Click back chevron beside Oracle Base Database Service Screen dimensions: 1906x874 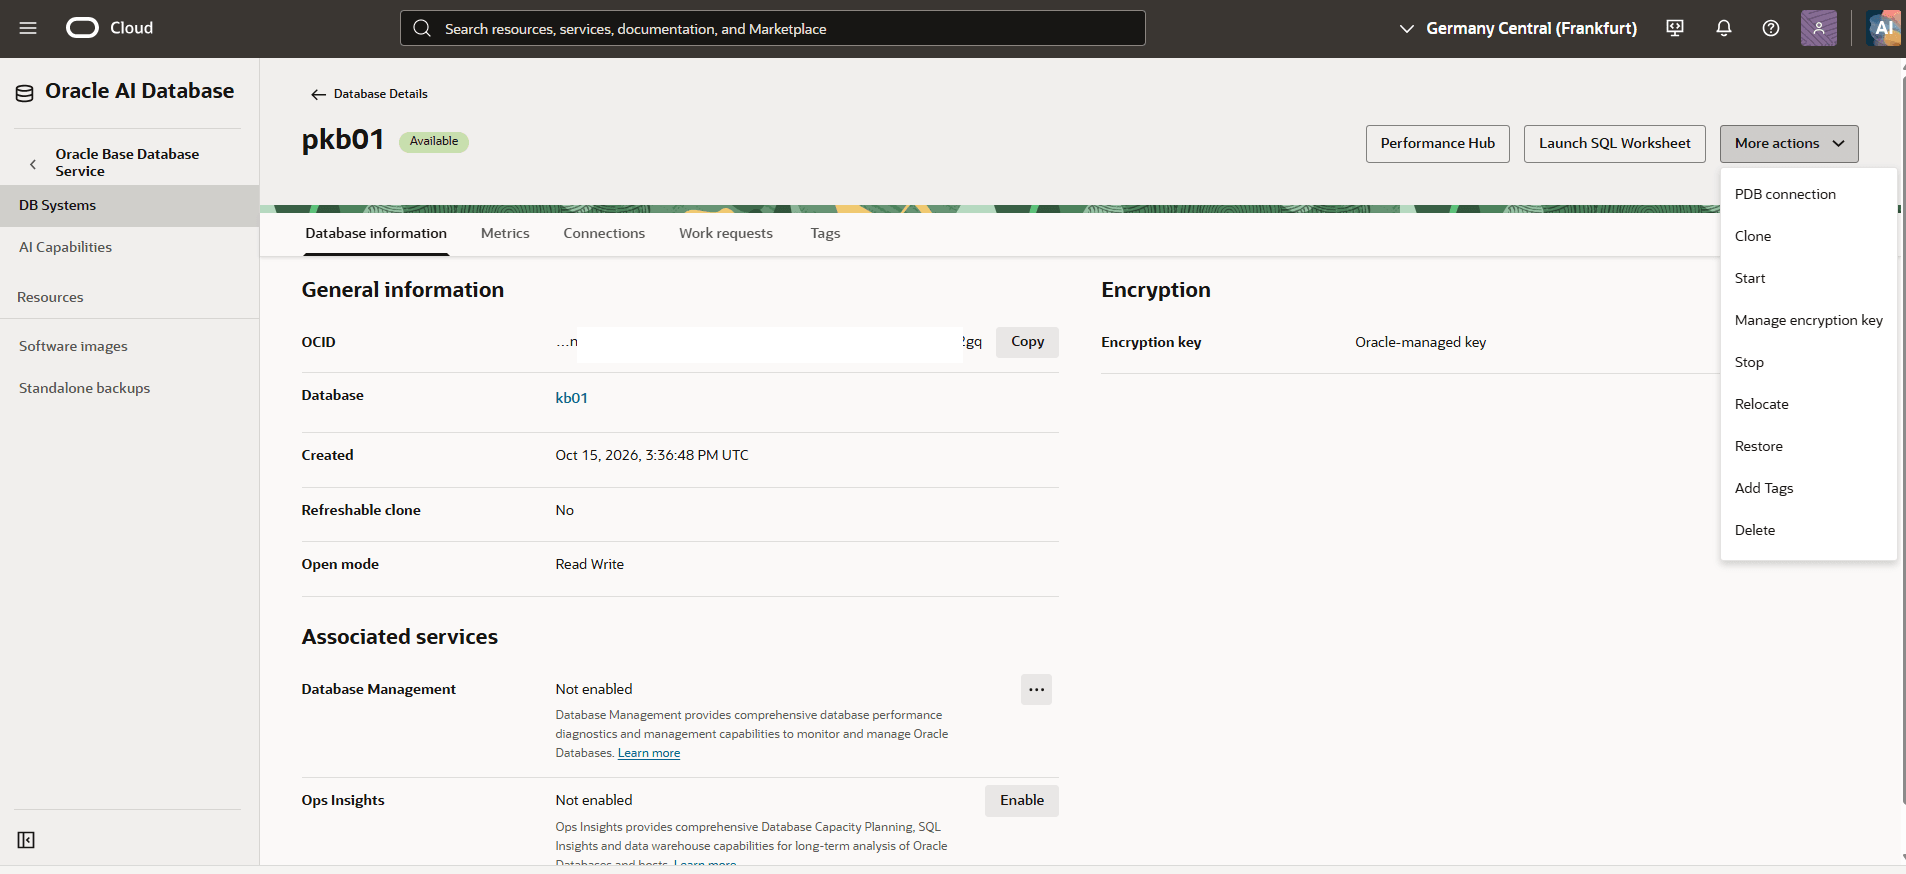[x=33, y=163]
